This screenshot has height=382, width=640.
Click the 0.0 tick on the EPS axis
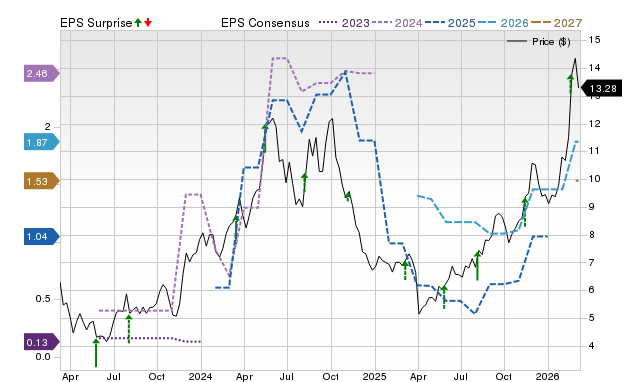(x=43, y=357)
